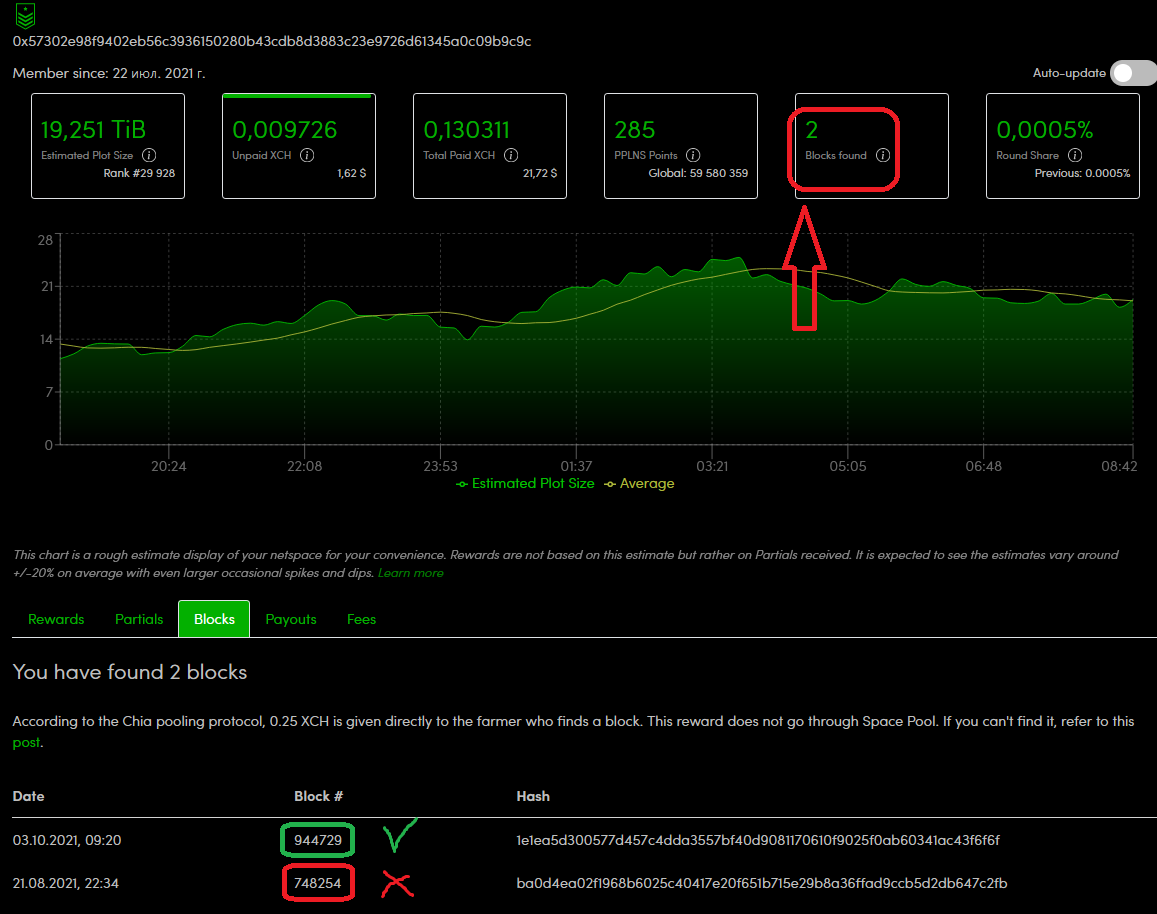Switch to the Payouts tab

[291, 619]
